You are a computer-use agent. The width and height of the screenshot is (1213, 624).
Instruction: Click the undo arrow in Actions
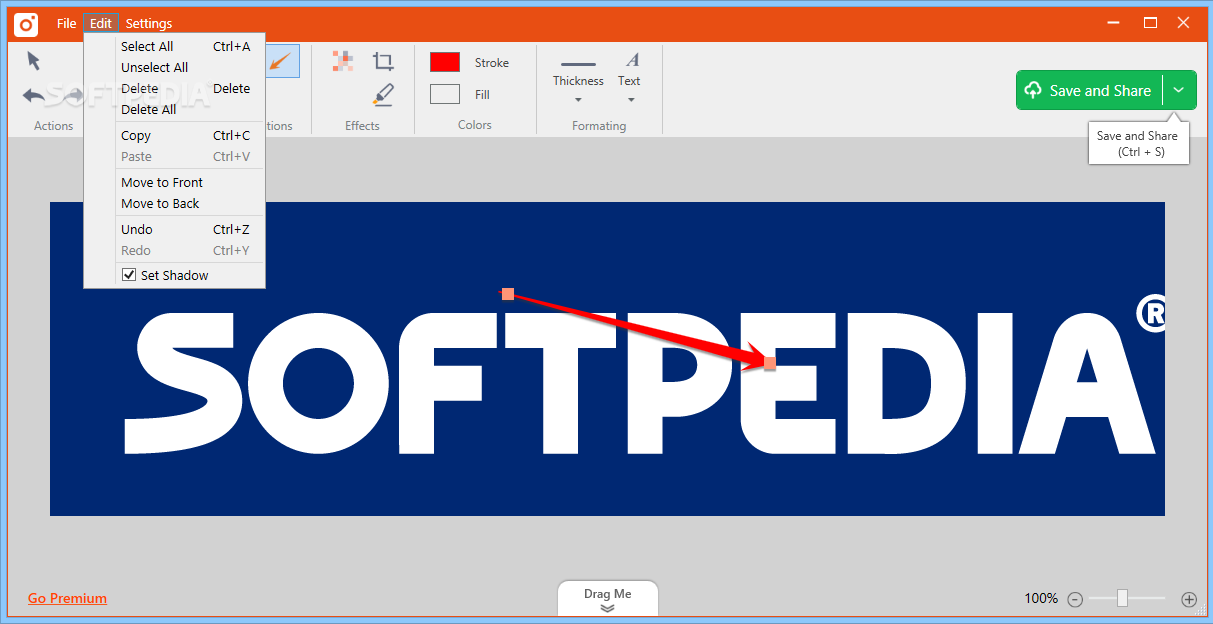(x=35, y=95)
